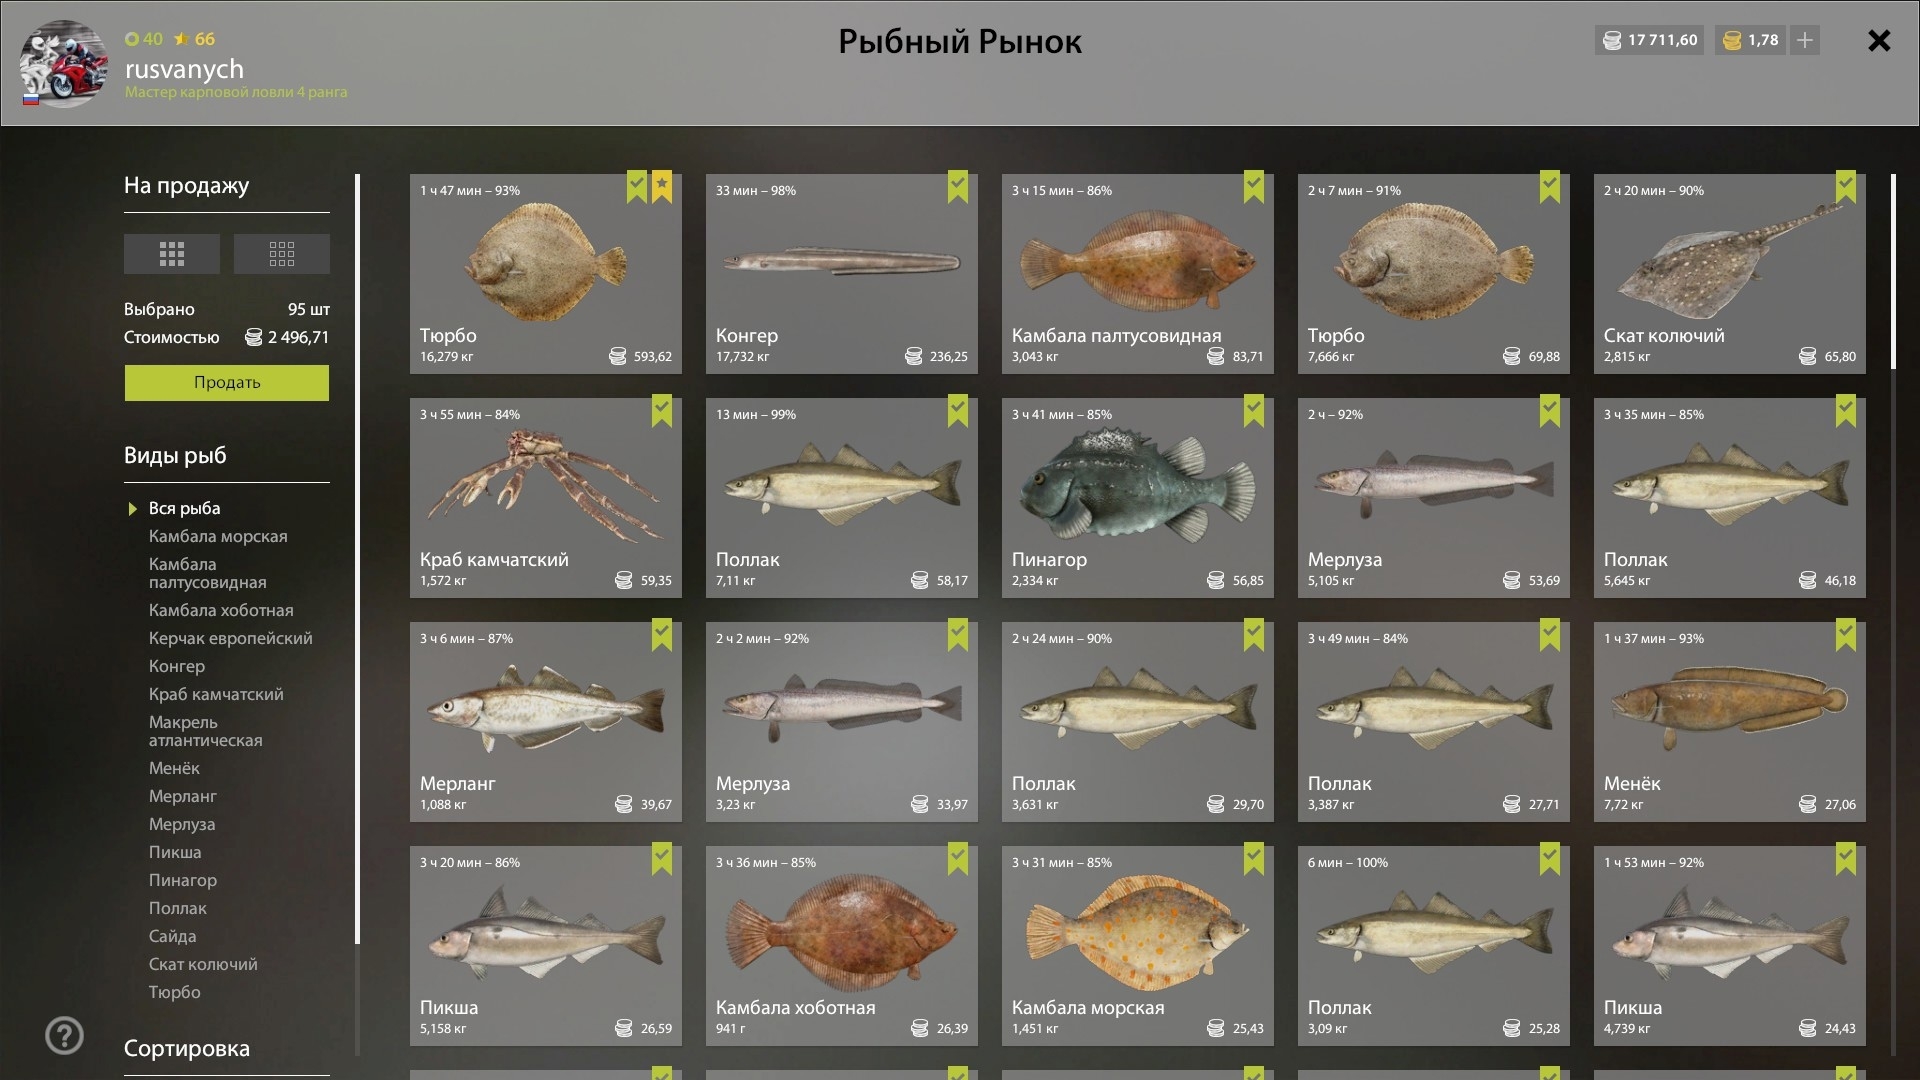Click the plus icon to add gold
The image size is (1920, 1080).
click(x=1805, y=40)
